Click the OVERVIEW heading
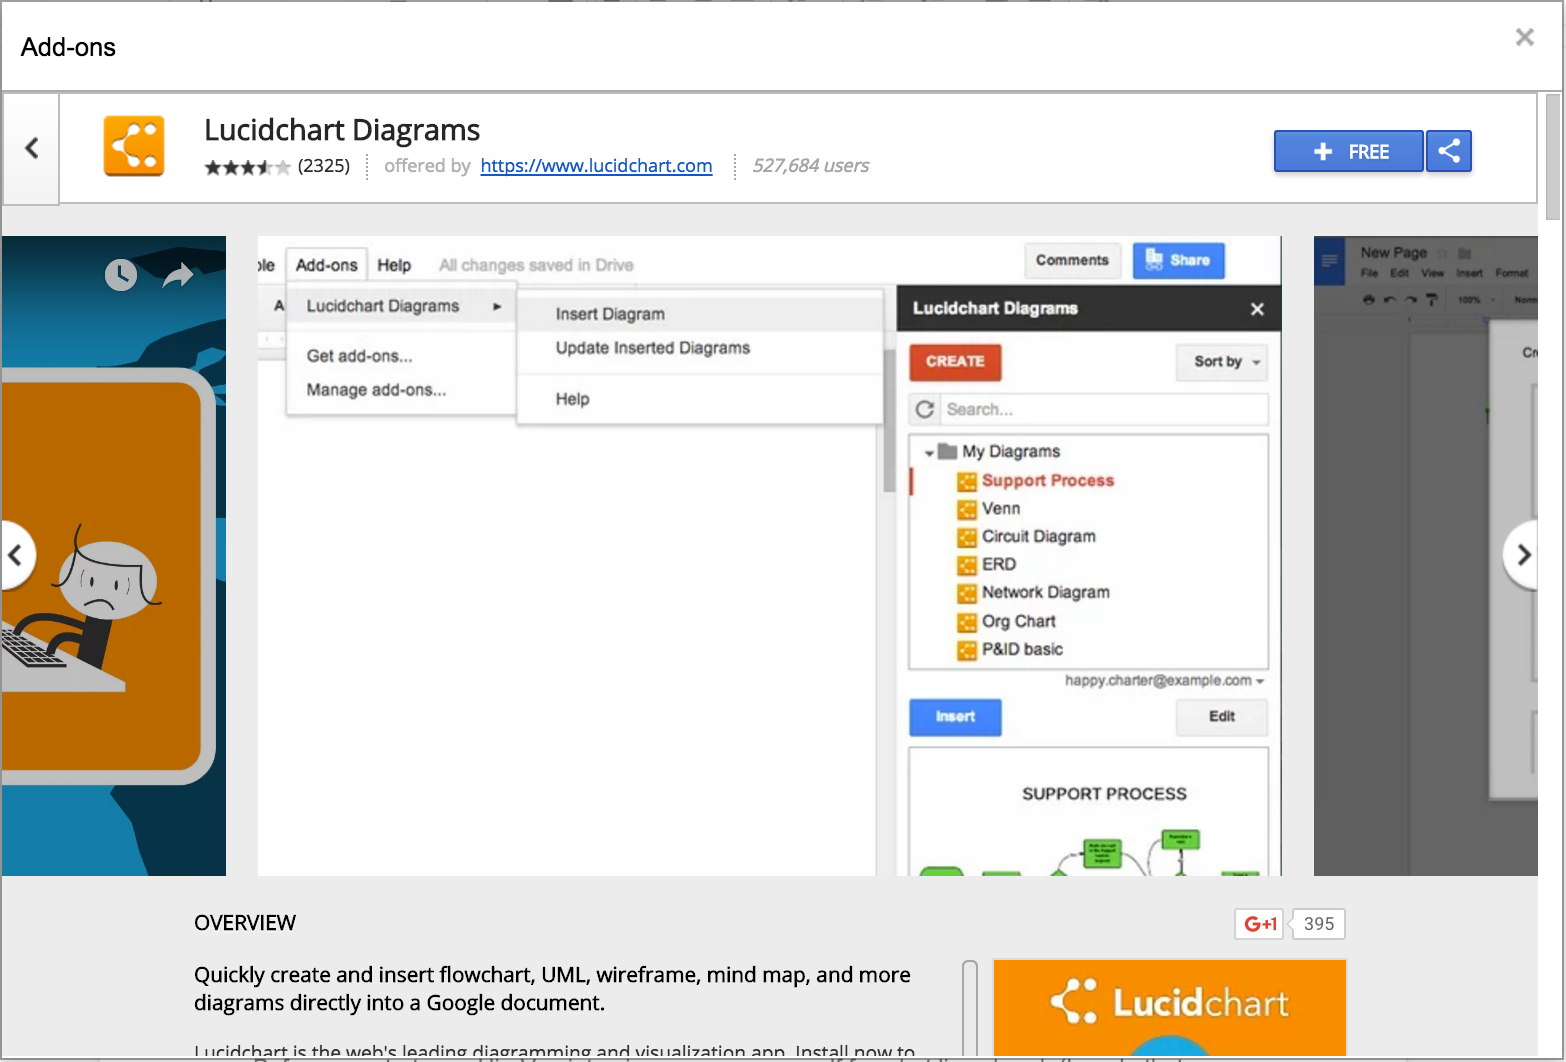 [x=245, y=923]
